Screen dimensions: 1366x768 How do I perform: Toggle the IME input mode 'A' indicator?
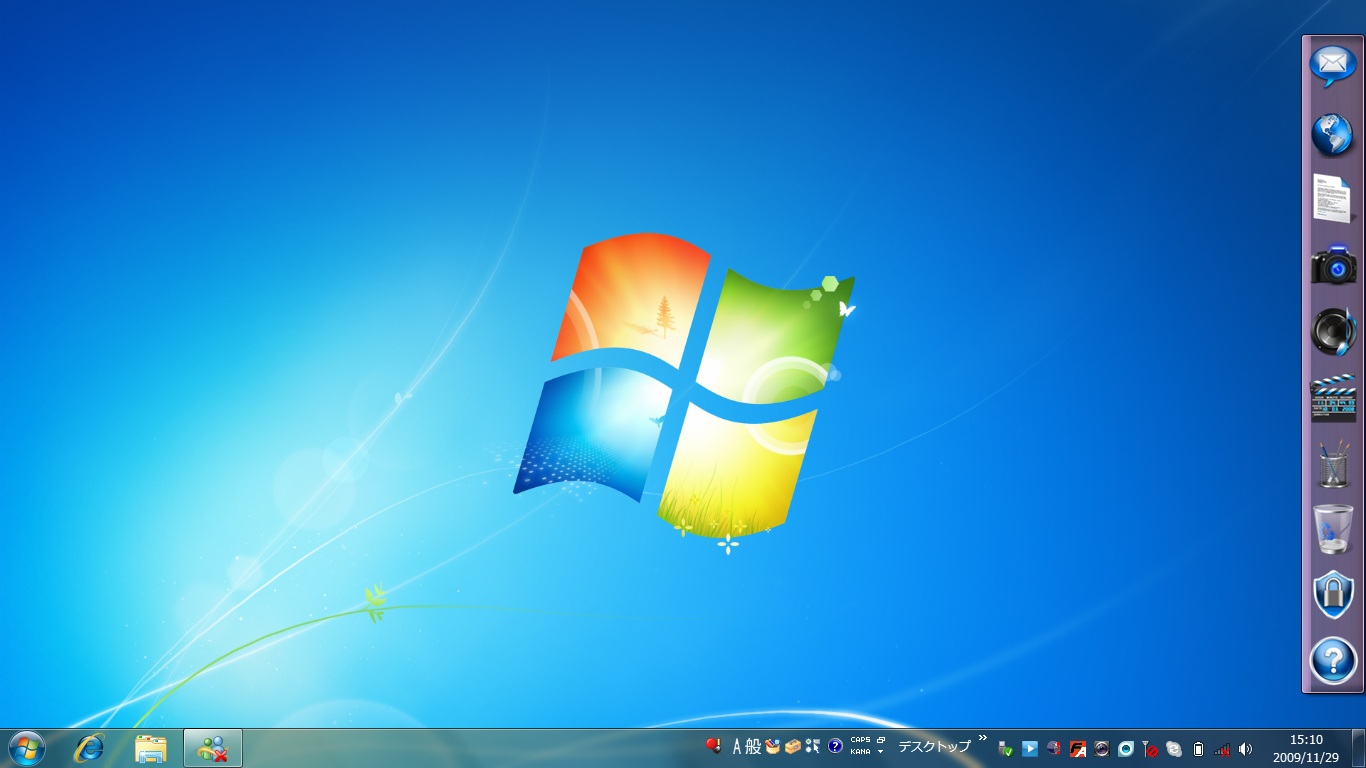[x=737, y=746]
